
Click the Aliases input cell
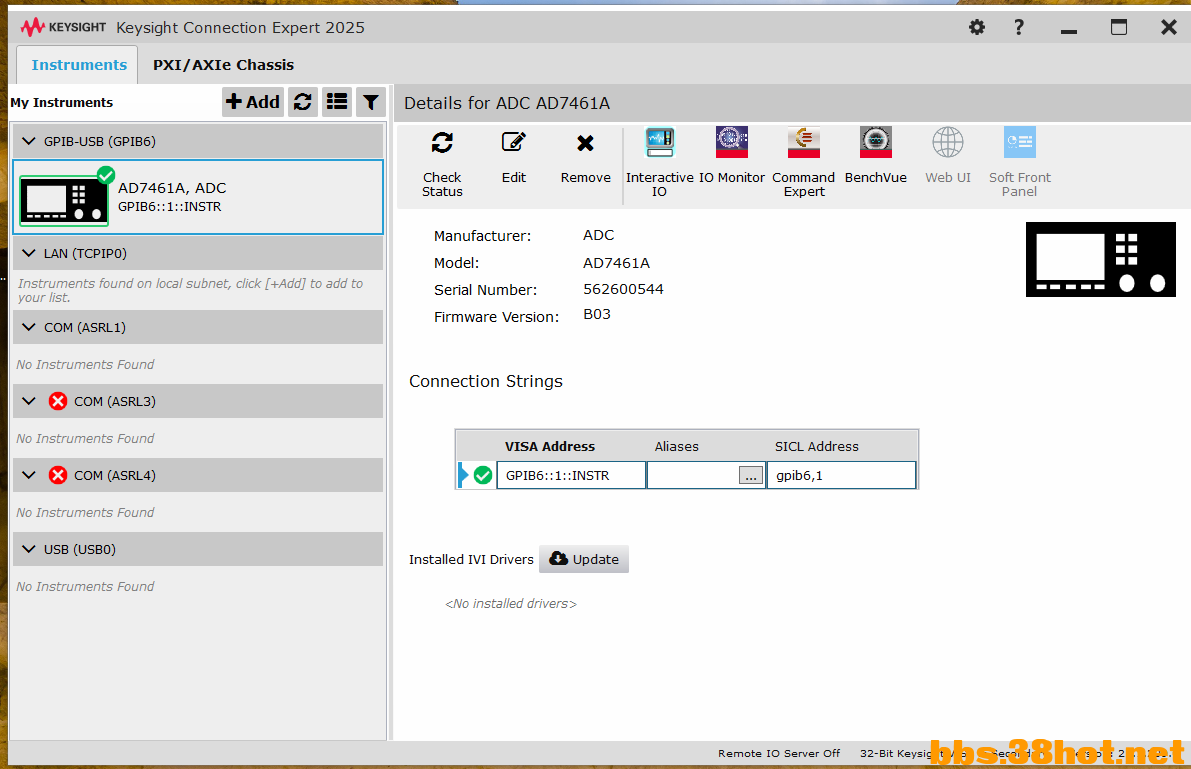(693, 475)
